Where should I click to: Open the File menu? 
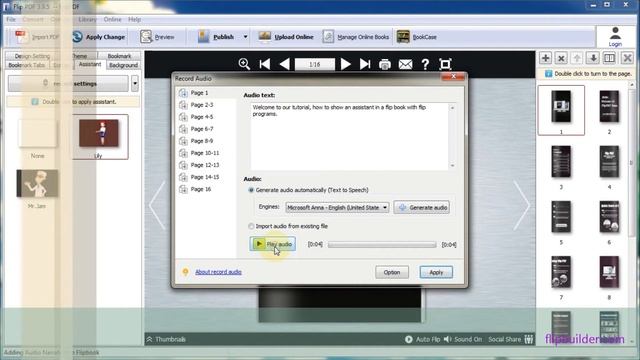(x=11, y=19)
